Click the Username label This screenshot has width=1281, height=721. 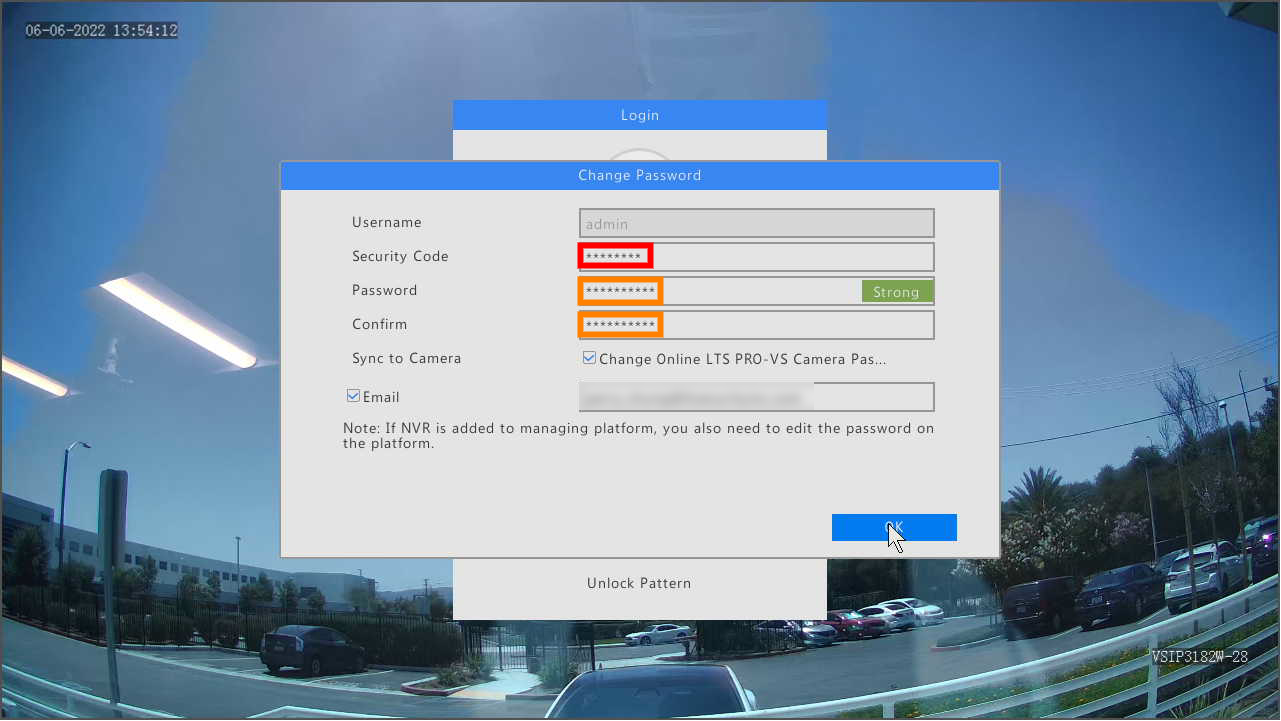point(387,222)
